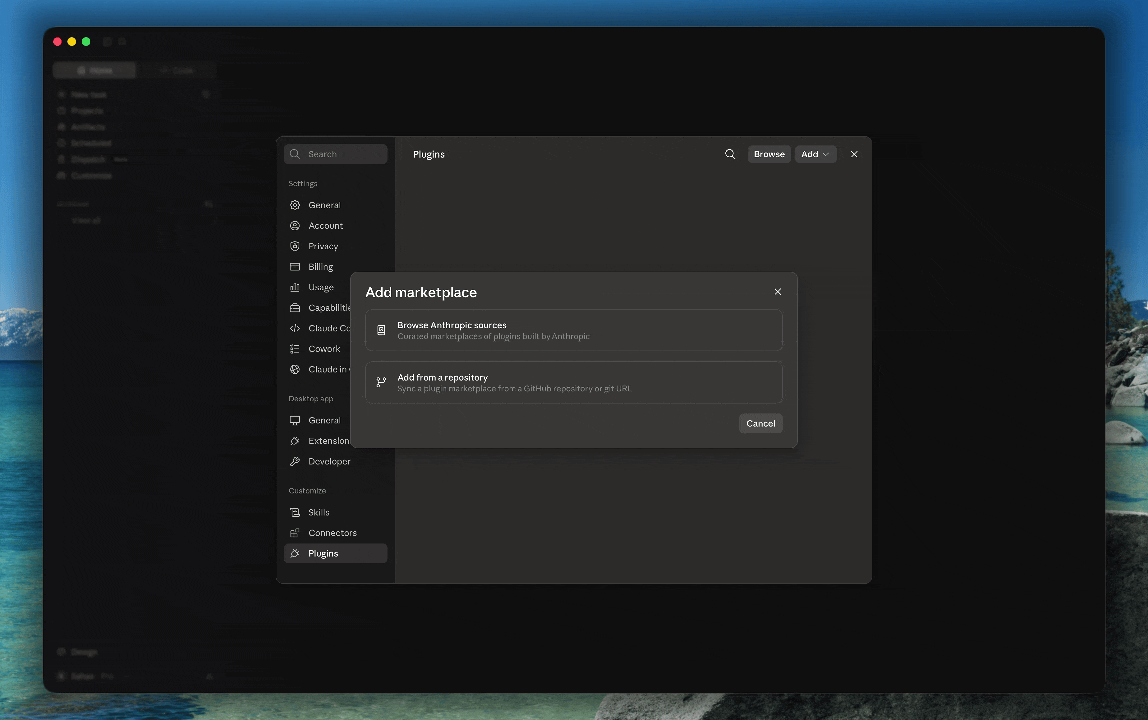The height and width of the screenshot is (720, 1148).
Task: Click the Account person icon in settings sidebar
Action: (295, 226)
